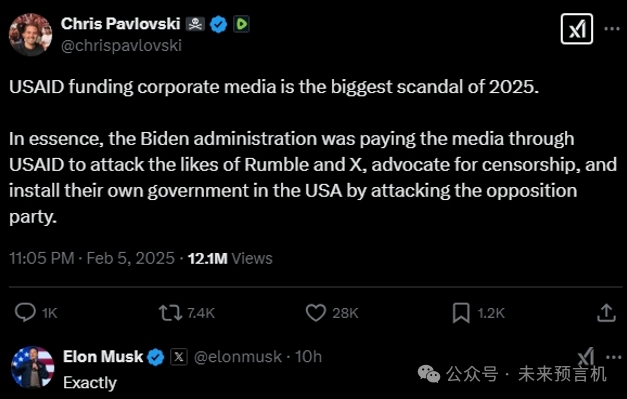Click the 12.1M Views count
Image resolution: width=627 pixels, height=399 pixels.
(x=230, y=258)
